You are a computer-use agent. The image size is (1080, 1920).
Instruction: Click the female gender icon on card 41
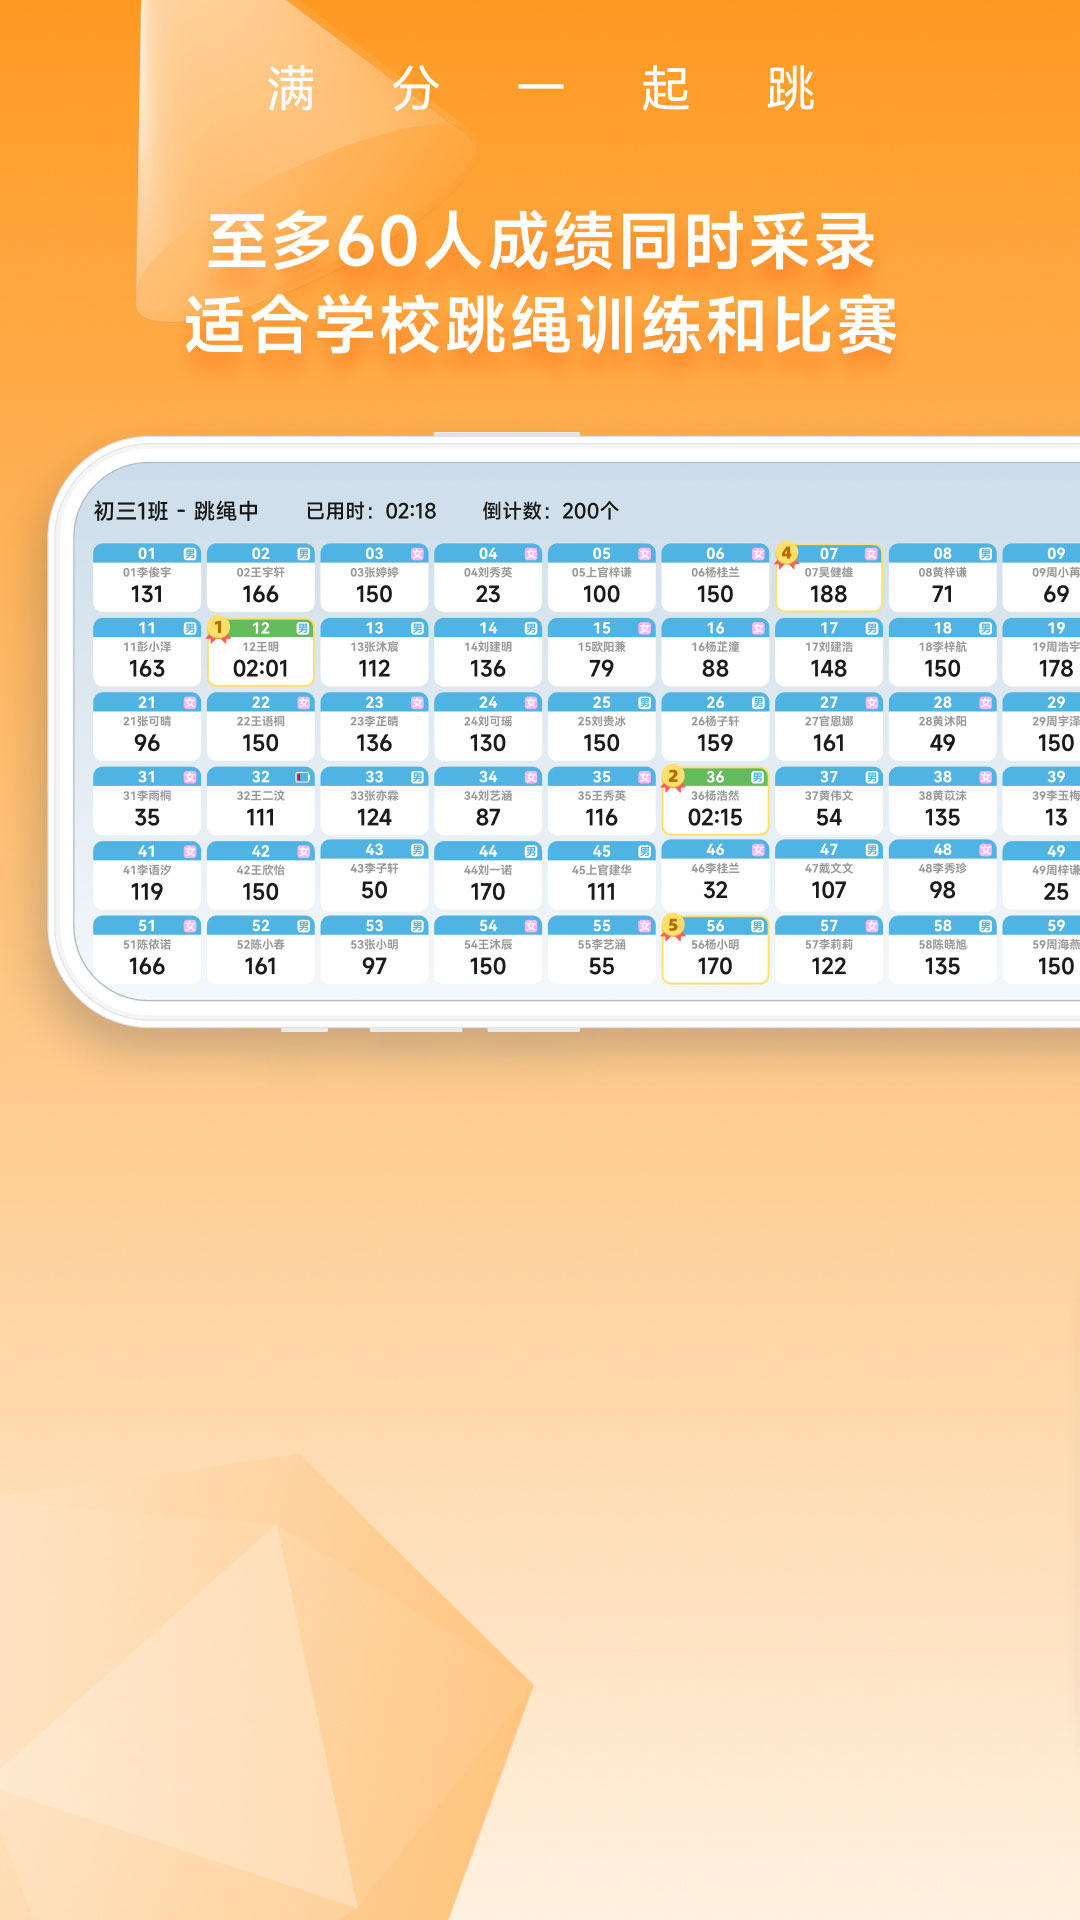pos(190,851)
